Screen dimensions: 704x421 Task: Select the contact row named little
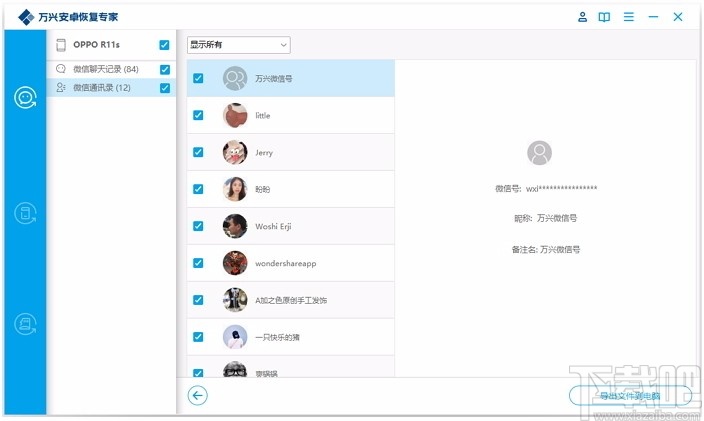pos(290,115)
